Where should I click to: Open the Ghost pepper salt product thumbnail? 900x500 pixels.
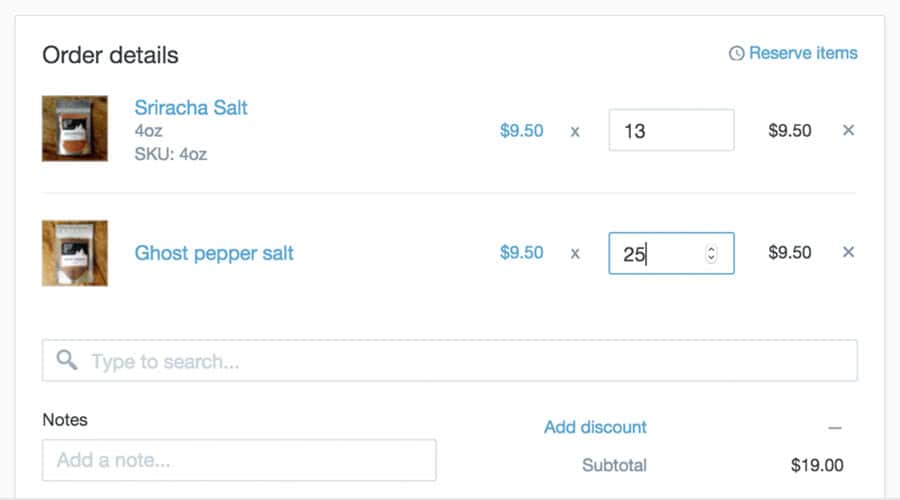[75, 253]
